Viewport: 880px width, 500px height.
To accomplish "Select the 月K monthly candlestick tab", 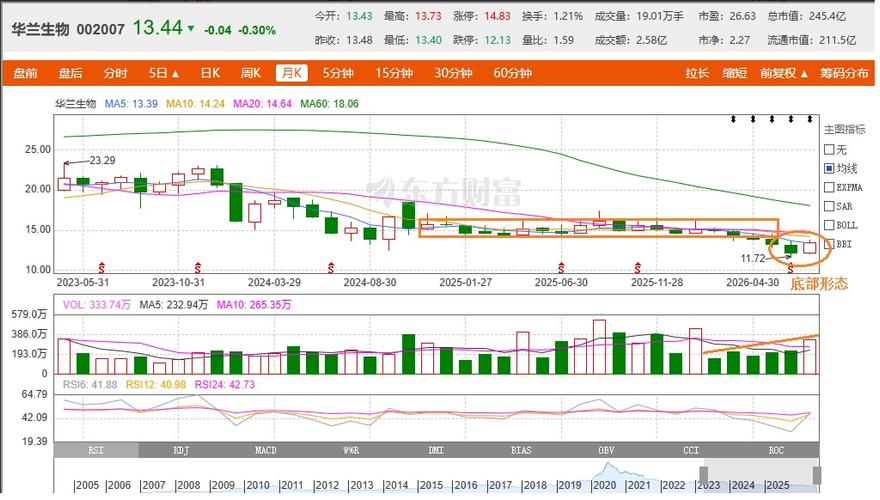I will [x=291, y=73].
